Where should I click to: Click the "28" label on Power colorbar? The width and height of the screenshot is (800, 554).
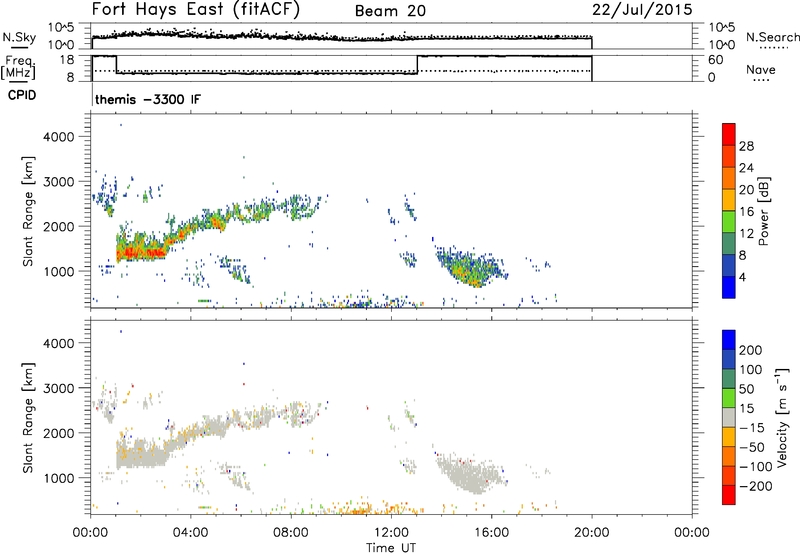pos(746,146)
